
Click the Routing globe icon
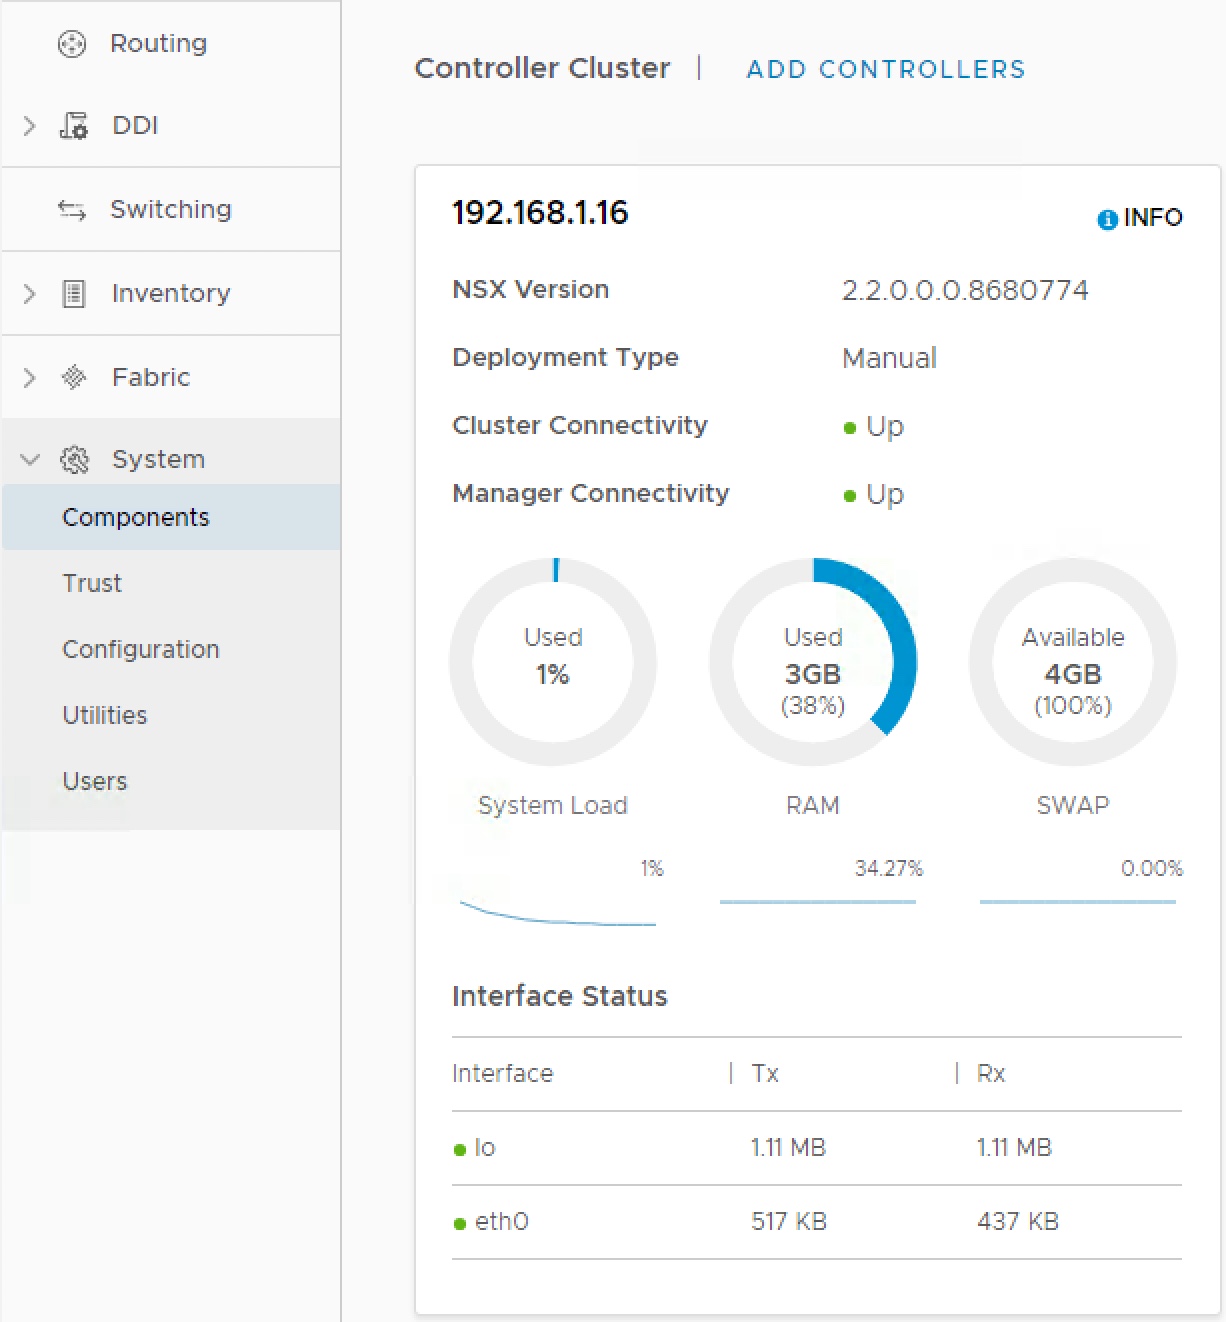point(71,43)
